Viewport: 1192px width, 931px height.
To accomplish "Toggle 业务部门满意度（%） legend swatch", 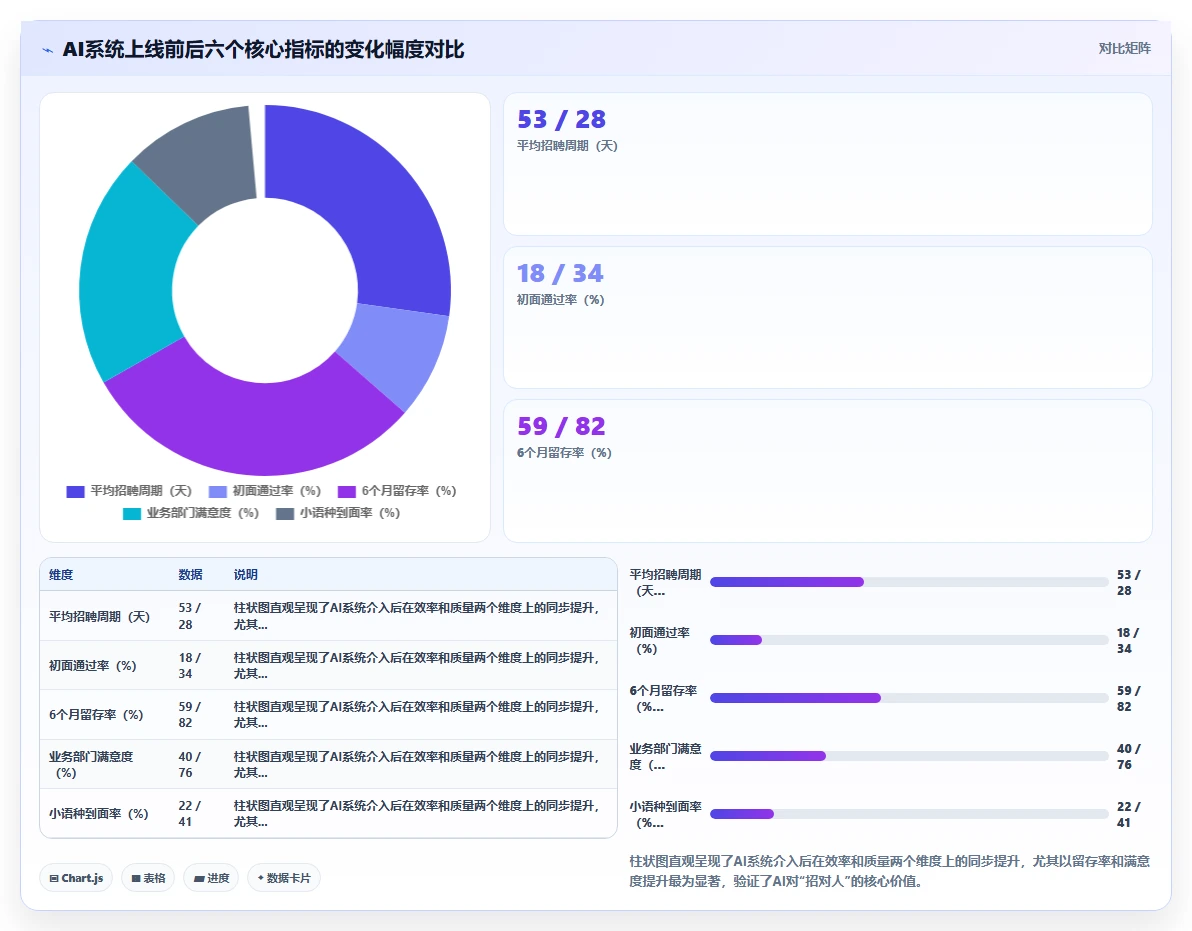I will tap(132, 514).
